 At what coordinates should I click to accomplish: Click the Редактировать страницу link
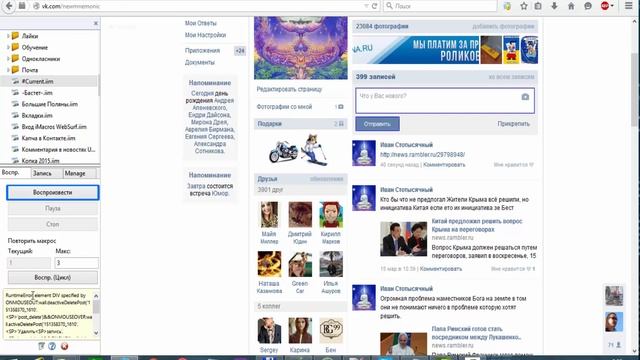click(289, 89)
